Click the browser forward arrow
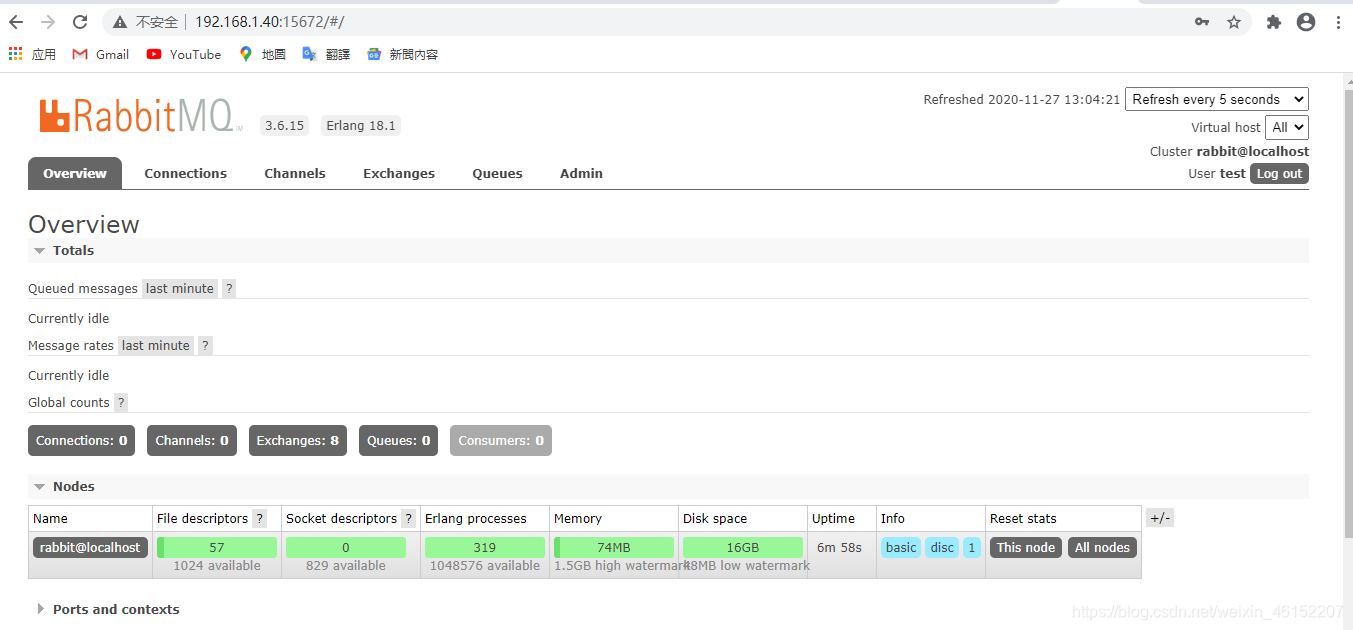The height and width of the screenshot is (630, 1353). 48,22
